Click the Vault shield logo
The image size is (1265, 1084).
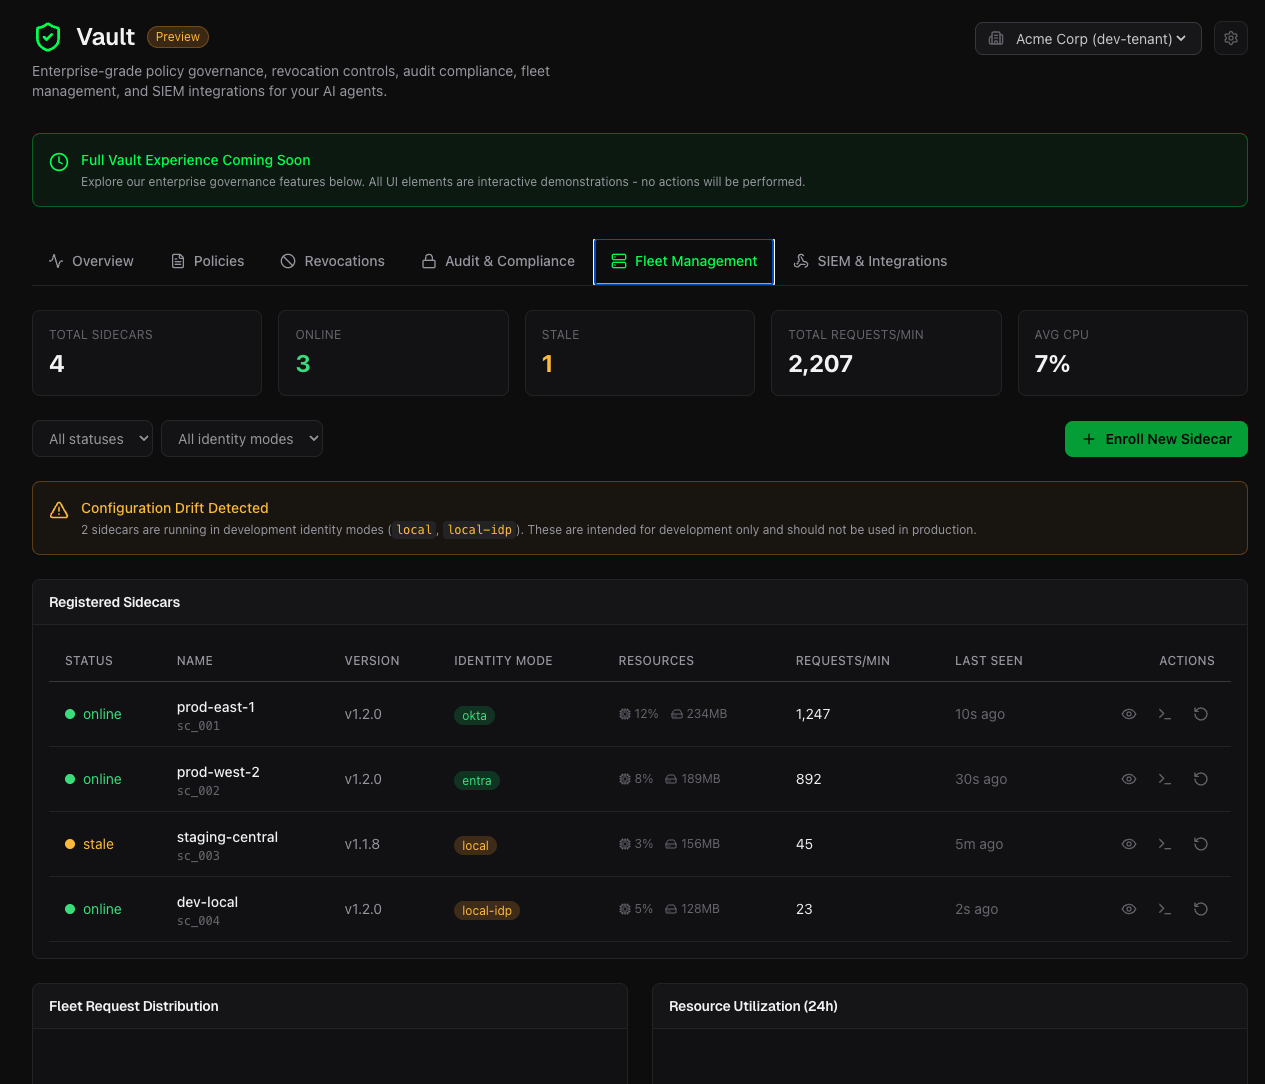48,37
